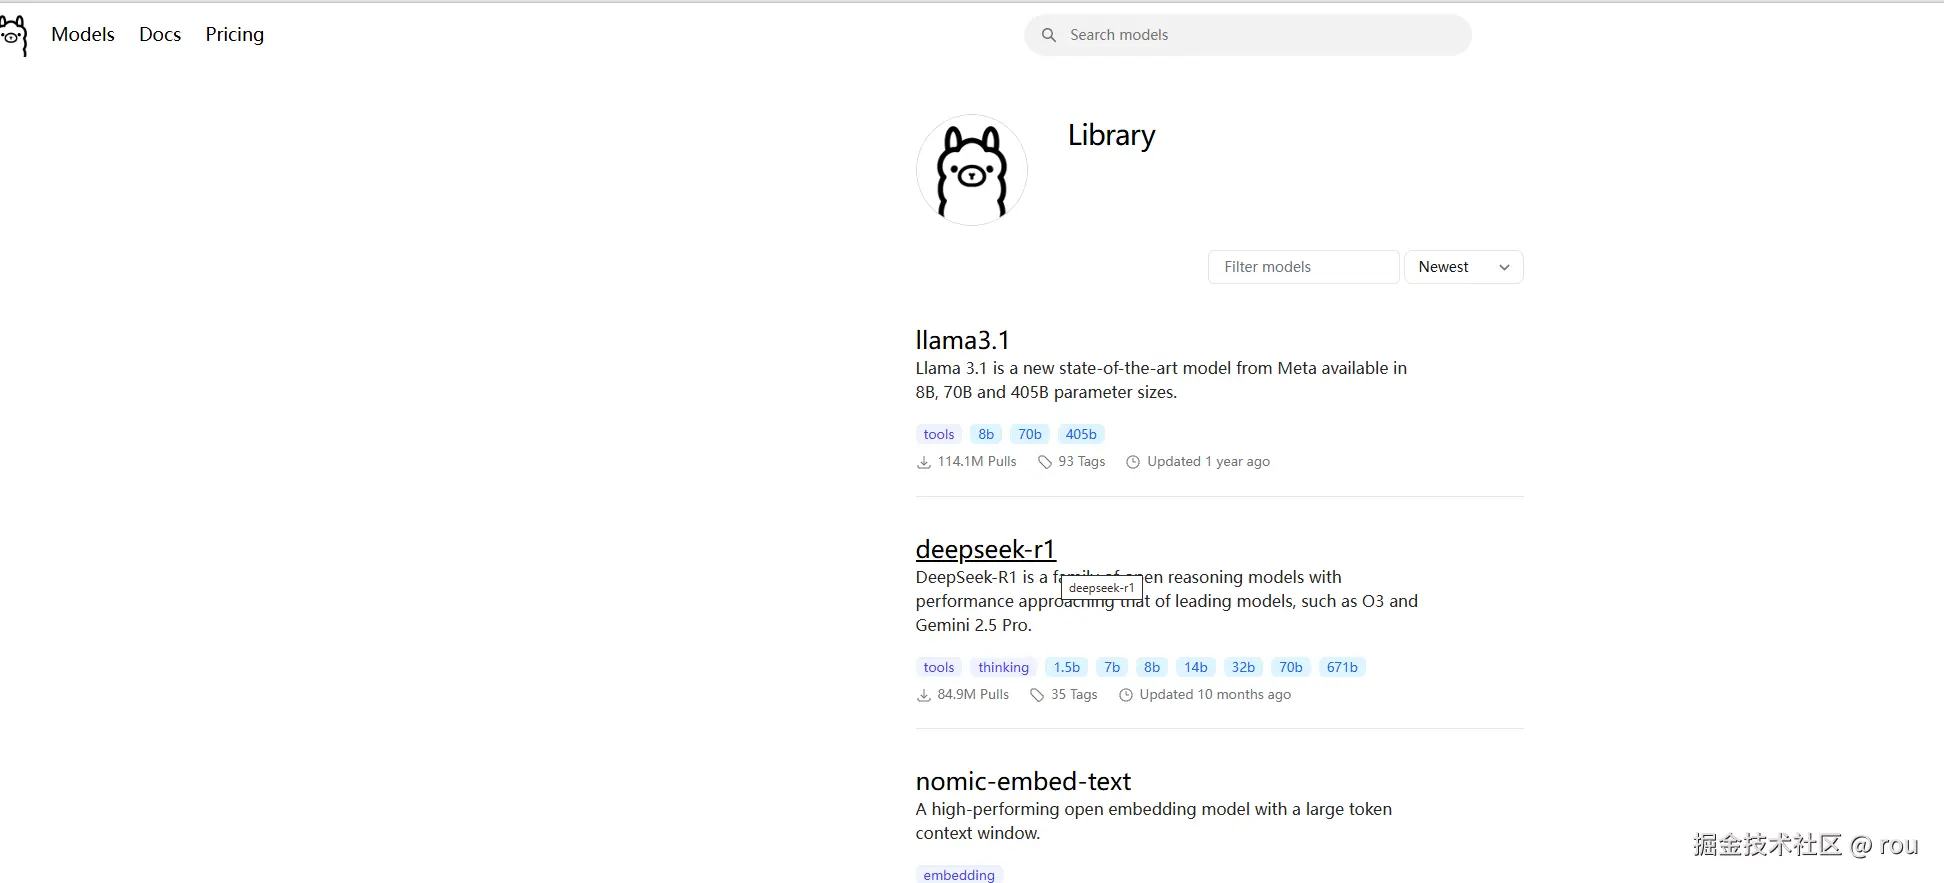Click the Updated 1 year ago text

coord(1209,462)
